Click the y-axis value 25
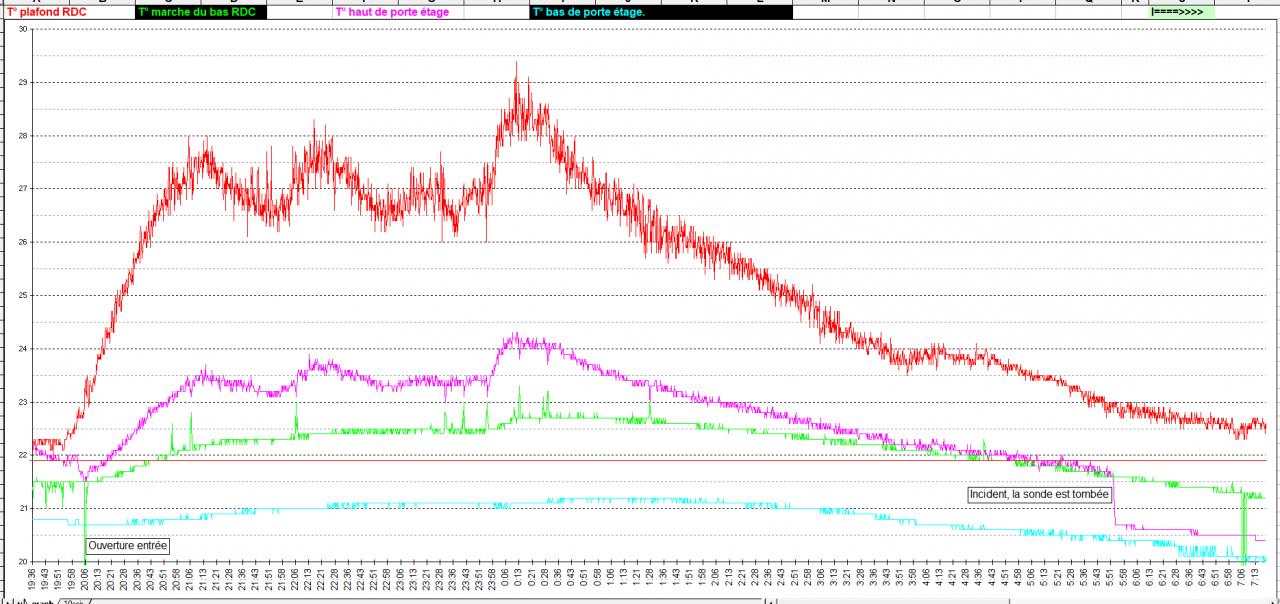Screen dimensions: 1280x604 (23, 295)
